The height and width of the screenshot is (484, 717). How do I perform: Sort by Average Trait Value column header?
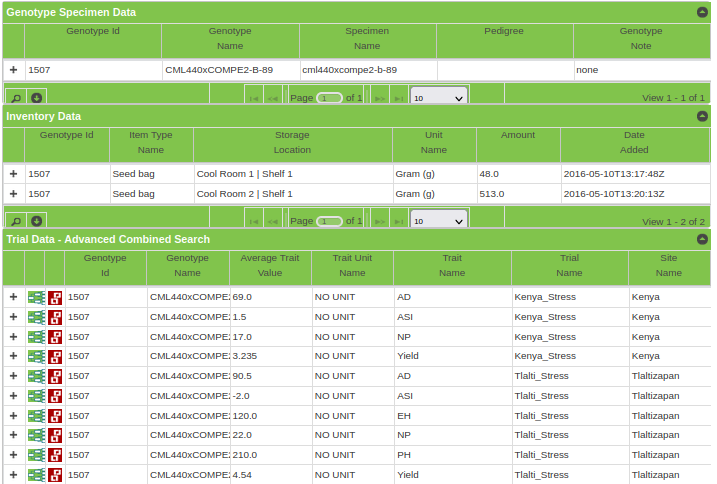tap(269, 265)
